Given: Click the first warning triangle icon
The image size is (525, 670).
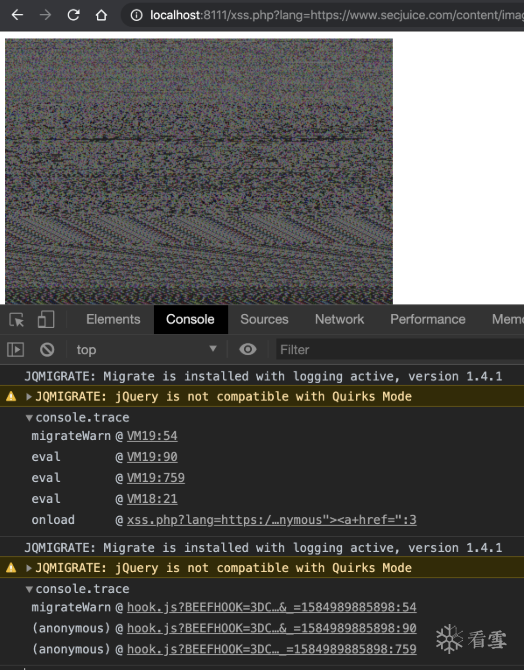Looking at the screenshot, I should (11, 397).
